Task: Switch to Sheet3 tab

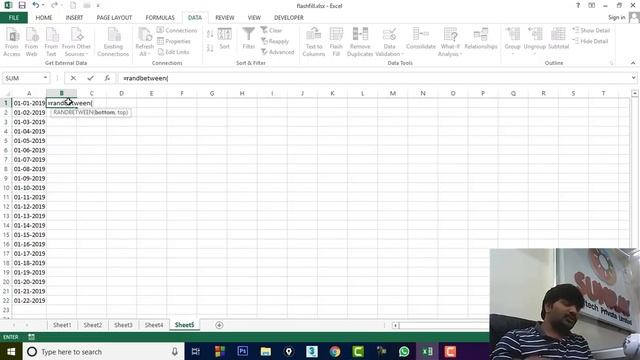Action: pyautogui.click(x=123, y=325)
